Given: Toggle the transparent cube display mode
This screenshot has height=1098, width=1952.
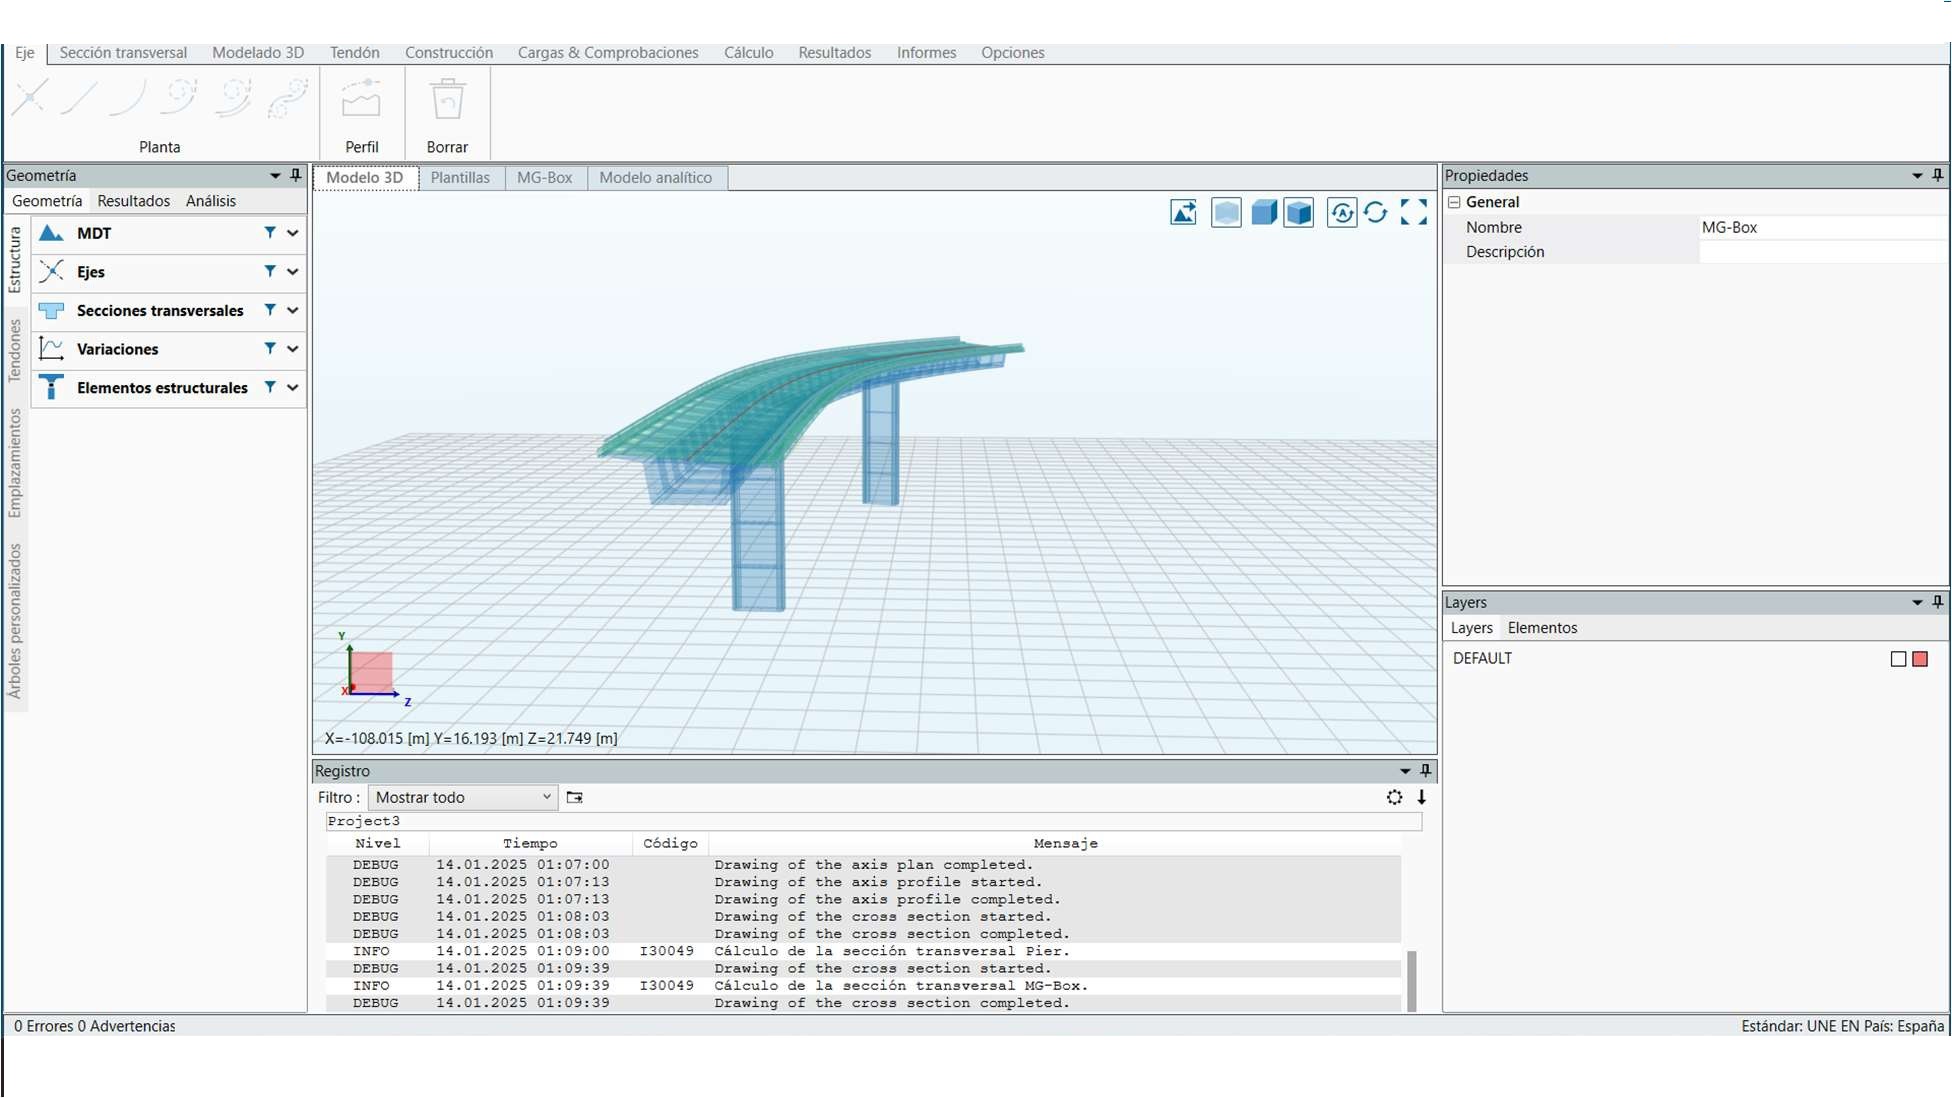Looking at the screenshot, I should coord(1226,212).
